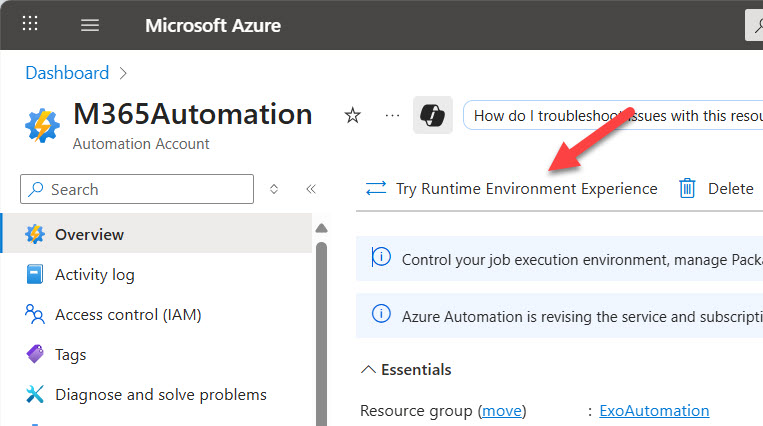
Task: Click the Microsoft Azure home title
Action: click(213, 25)
